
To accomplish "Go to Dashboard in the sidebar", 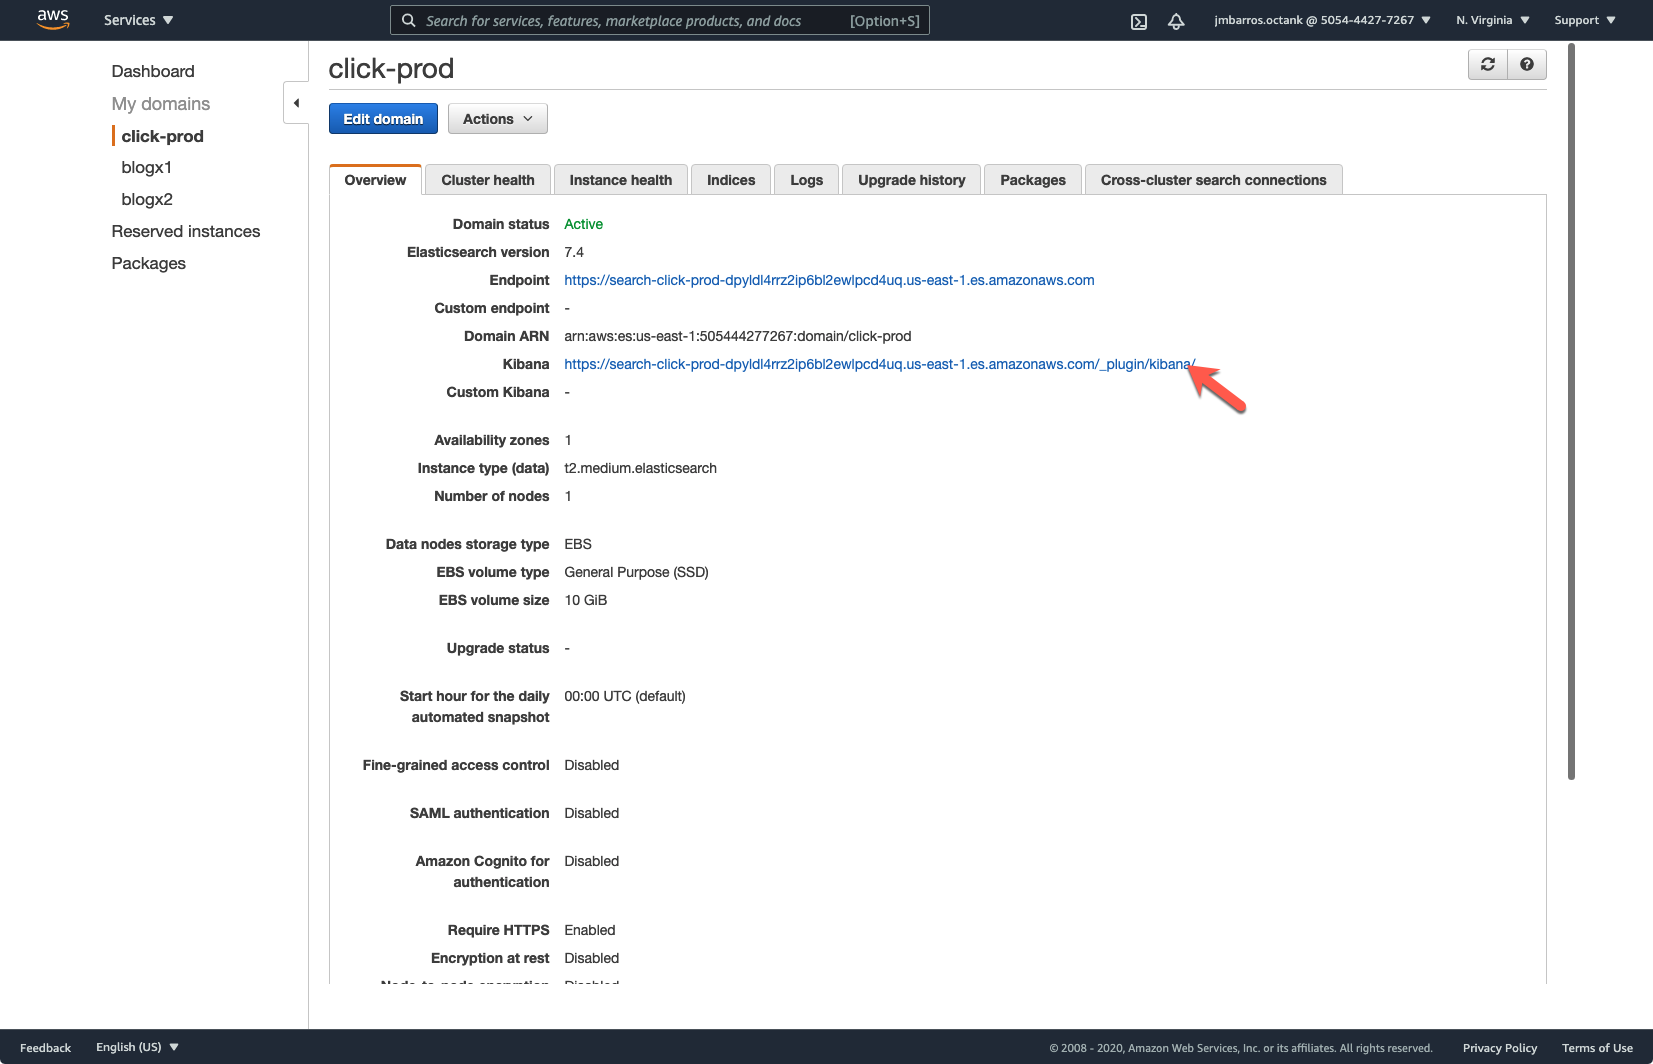I will [x=153, y=71].
